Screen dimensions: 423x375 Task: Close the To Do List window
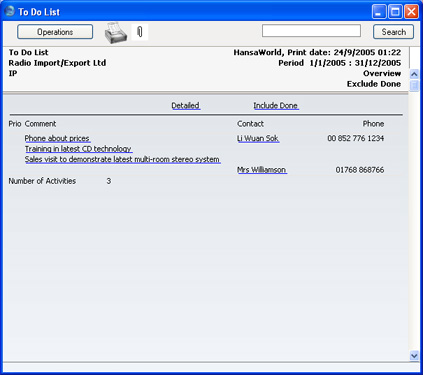click(411, 12)
